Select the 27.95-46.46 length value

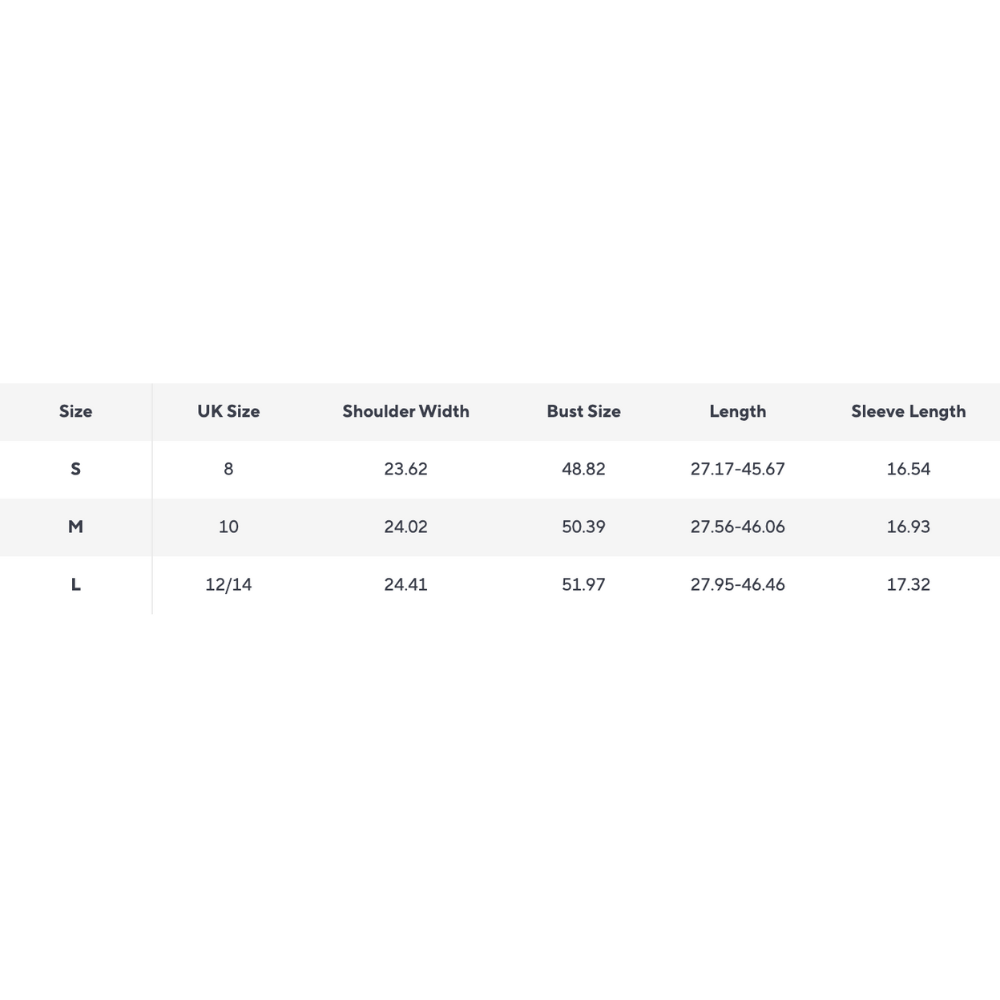point(737,585)
